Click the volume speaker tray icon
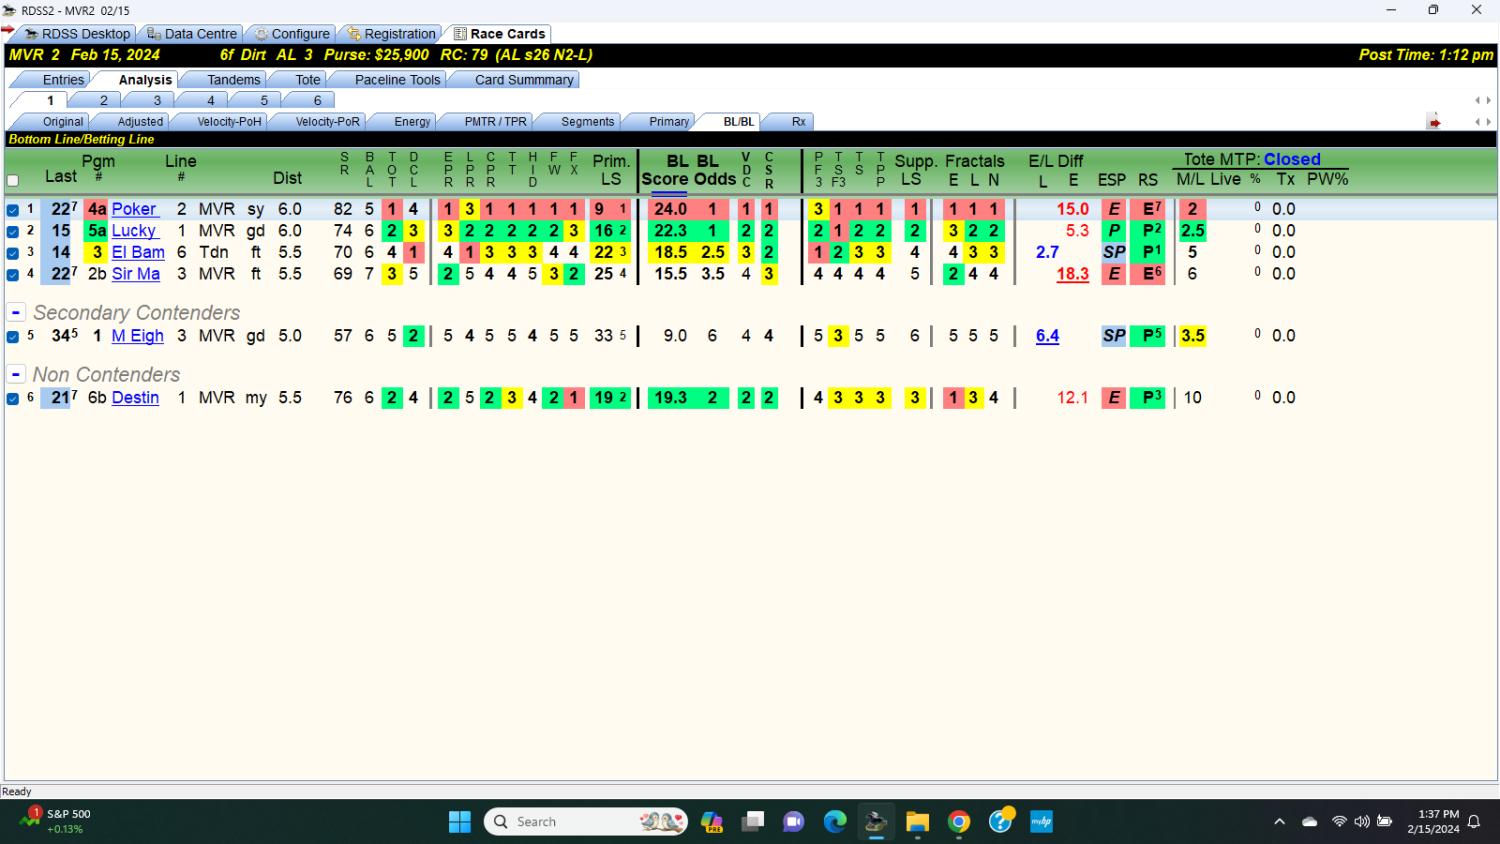The height and width of the screenshot is (844, 1500). (x=1362, y=822)
